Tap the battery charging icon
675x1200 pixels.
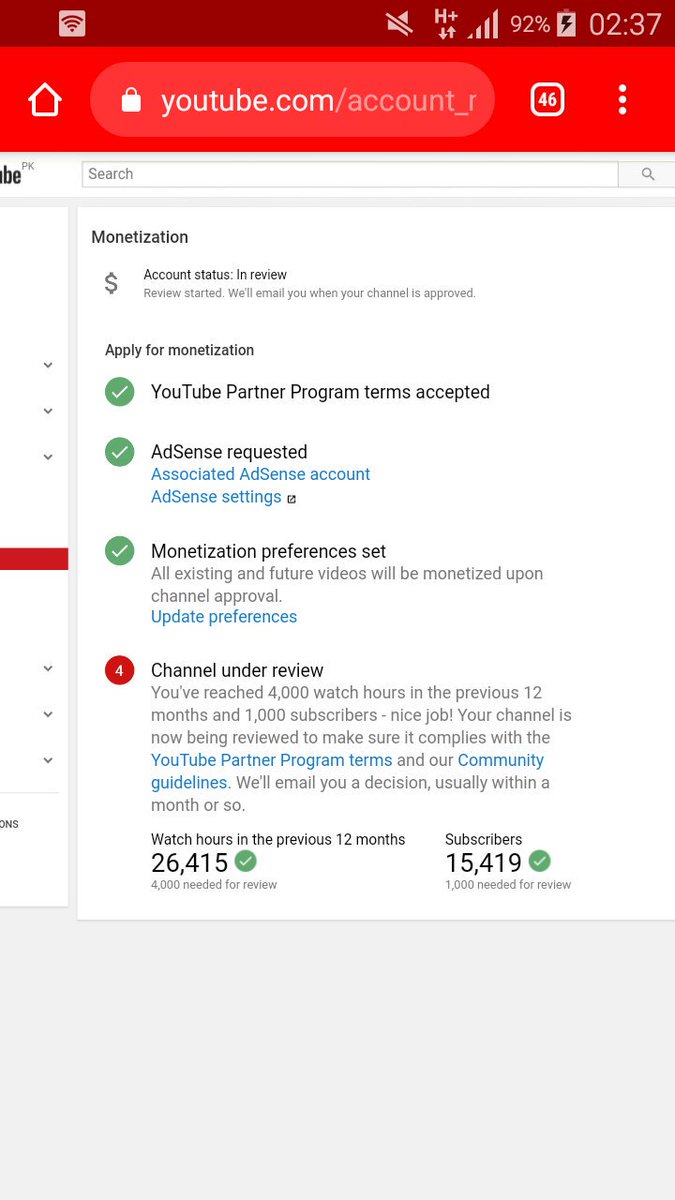click(567, 23)
